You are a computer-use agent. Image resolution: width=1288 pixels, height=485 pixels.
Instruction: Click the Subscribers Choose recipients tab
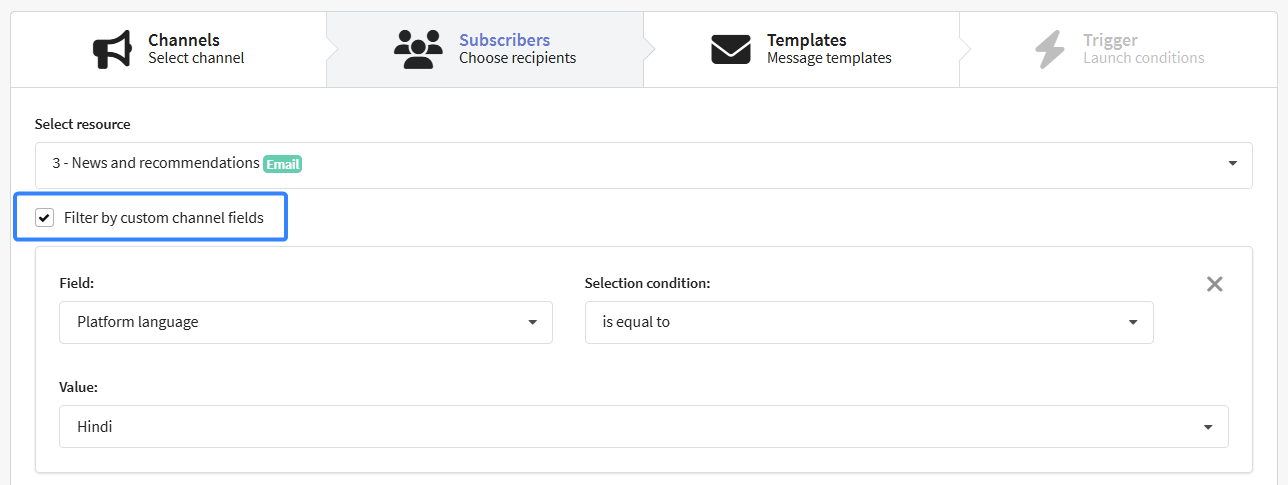click(x=485, y=49)
